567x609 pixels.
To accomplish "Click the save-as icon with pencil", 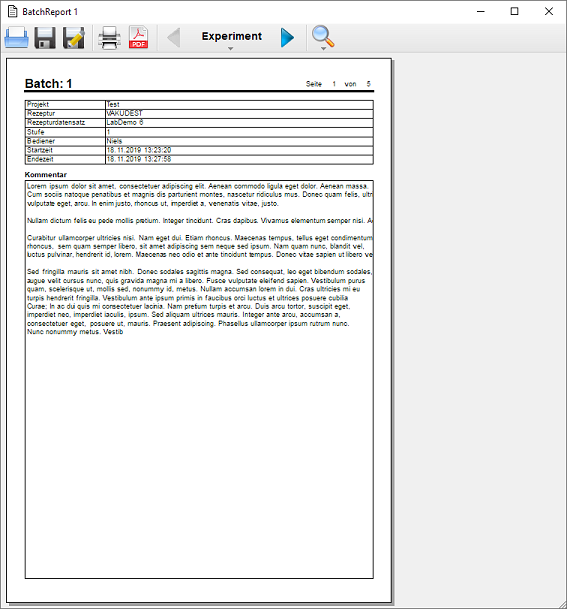I will [74, 38].
